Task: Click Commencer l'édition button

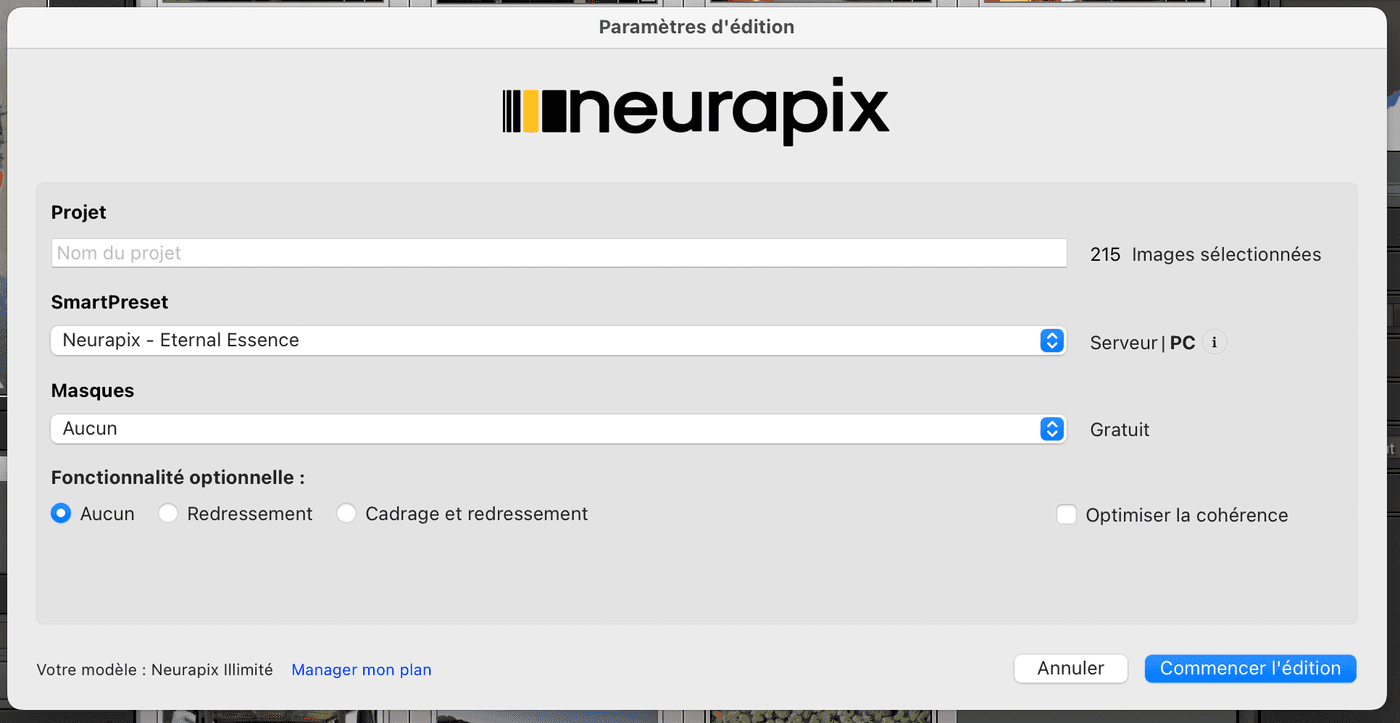Action: [x=1250, y=668]
